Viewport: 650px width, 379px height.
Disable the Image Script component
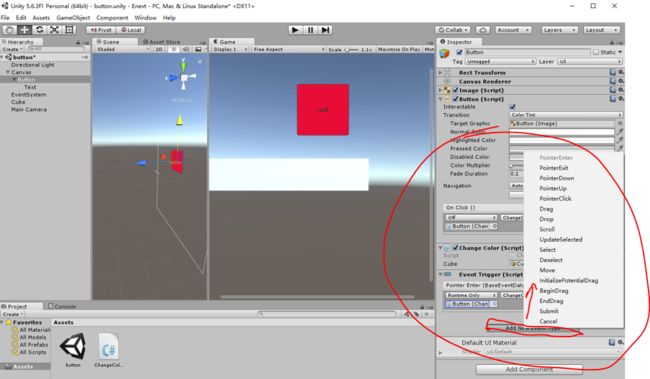click(x=455, y=90)
